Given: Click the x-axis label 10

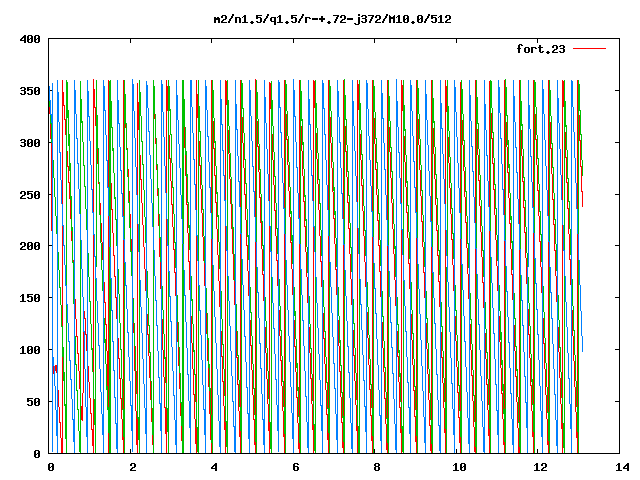Looking at the screenshot, I should (x=460, y=467).
